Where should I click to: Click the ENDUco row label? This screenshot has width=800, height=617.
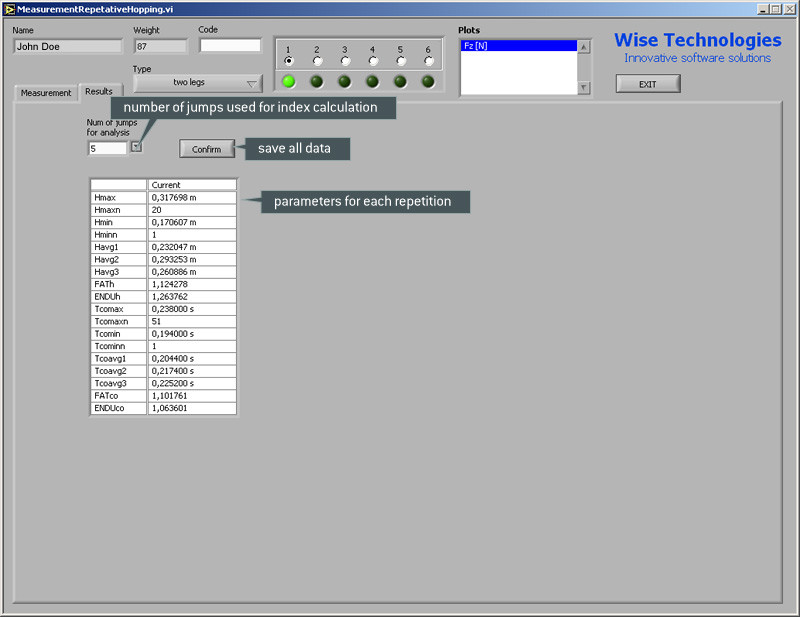click(x=118, y=408)
